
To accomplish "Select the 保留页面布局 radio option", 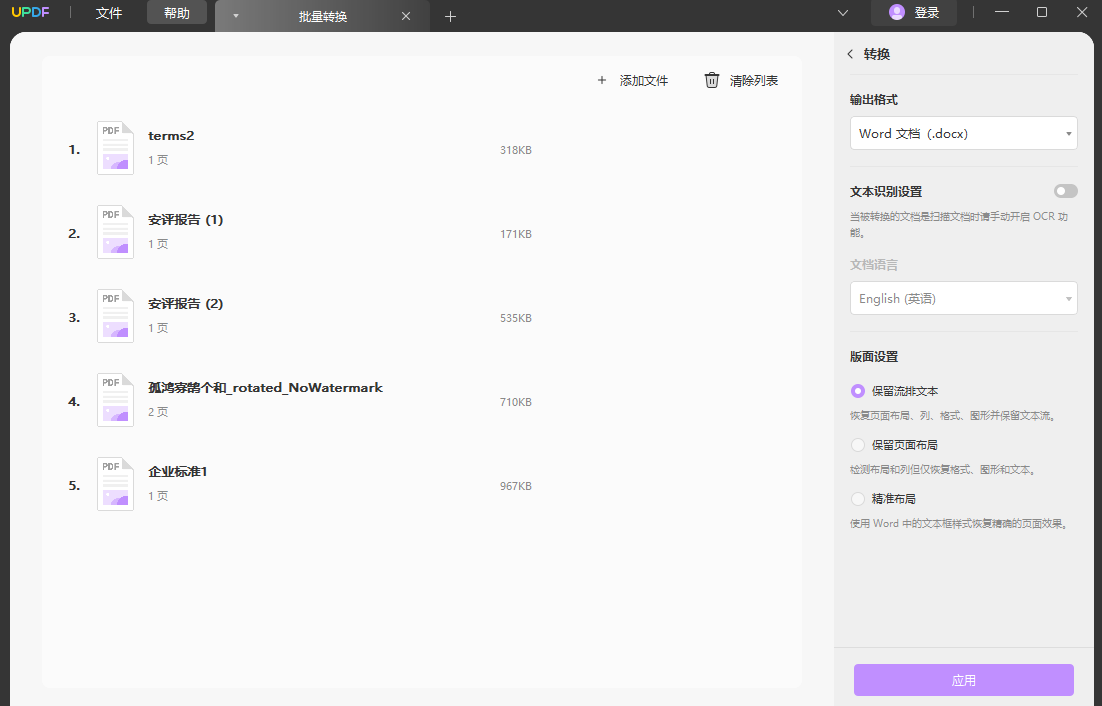I will [857, 444].
